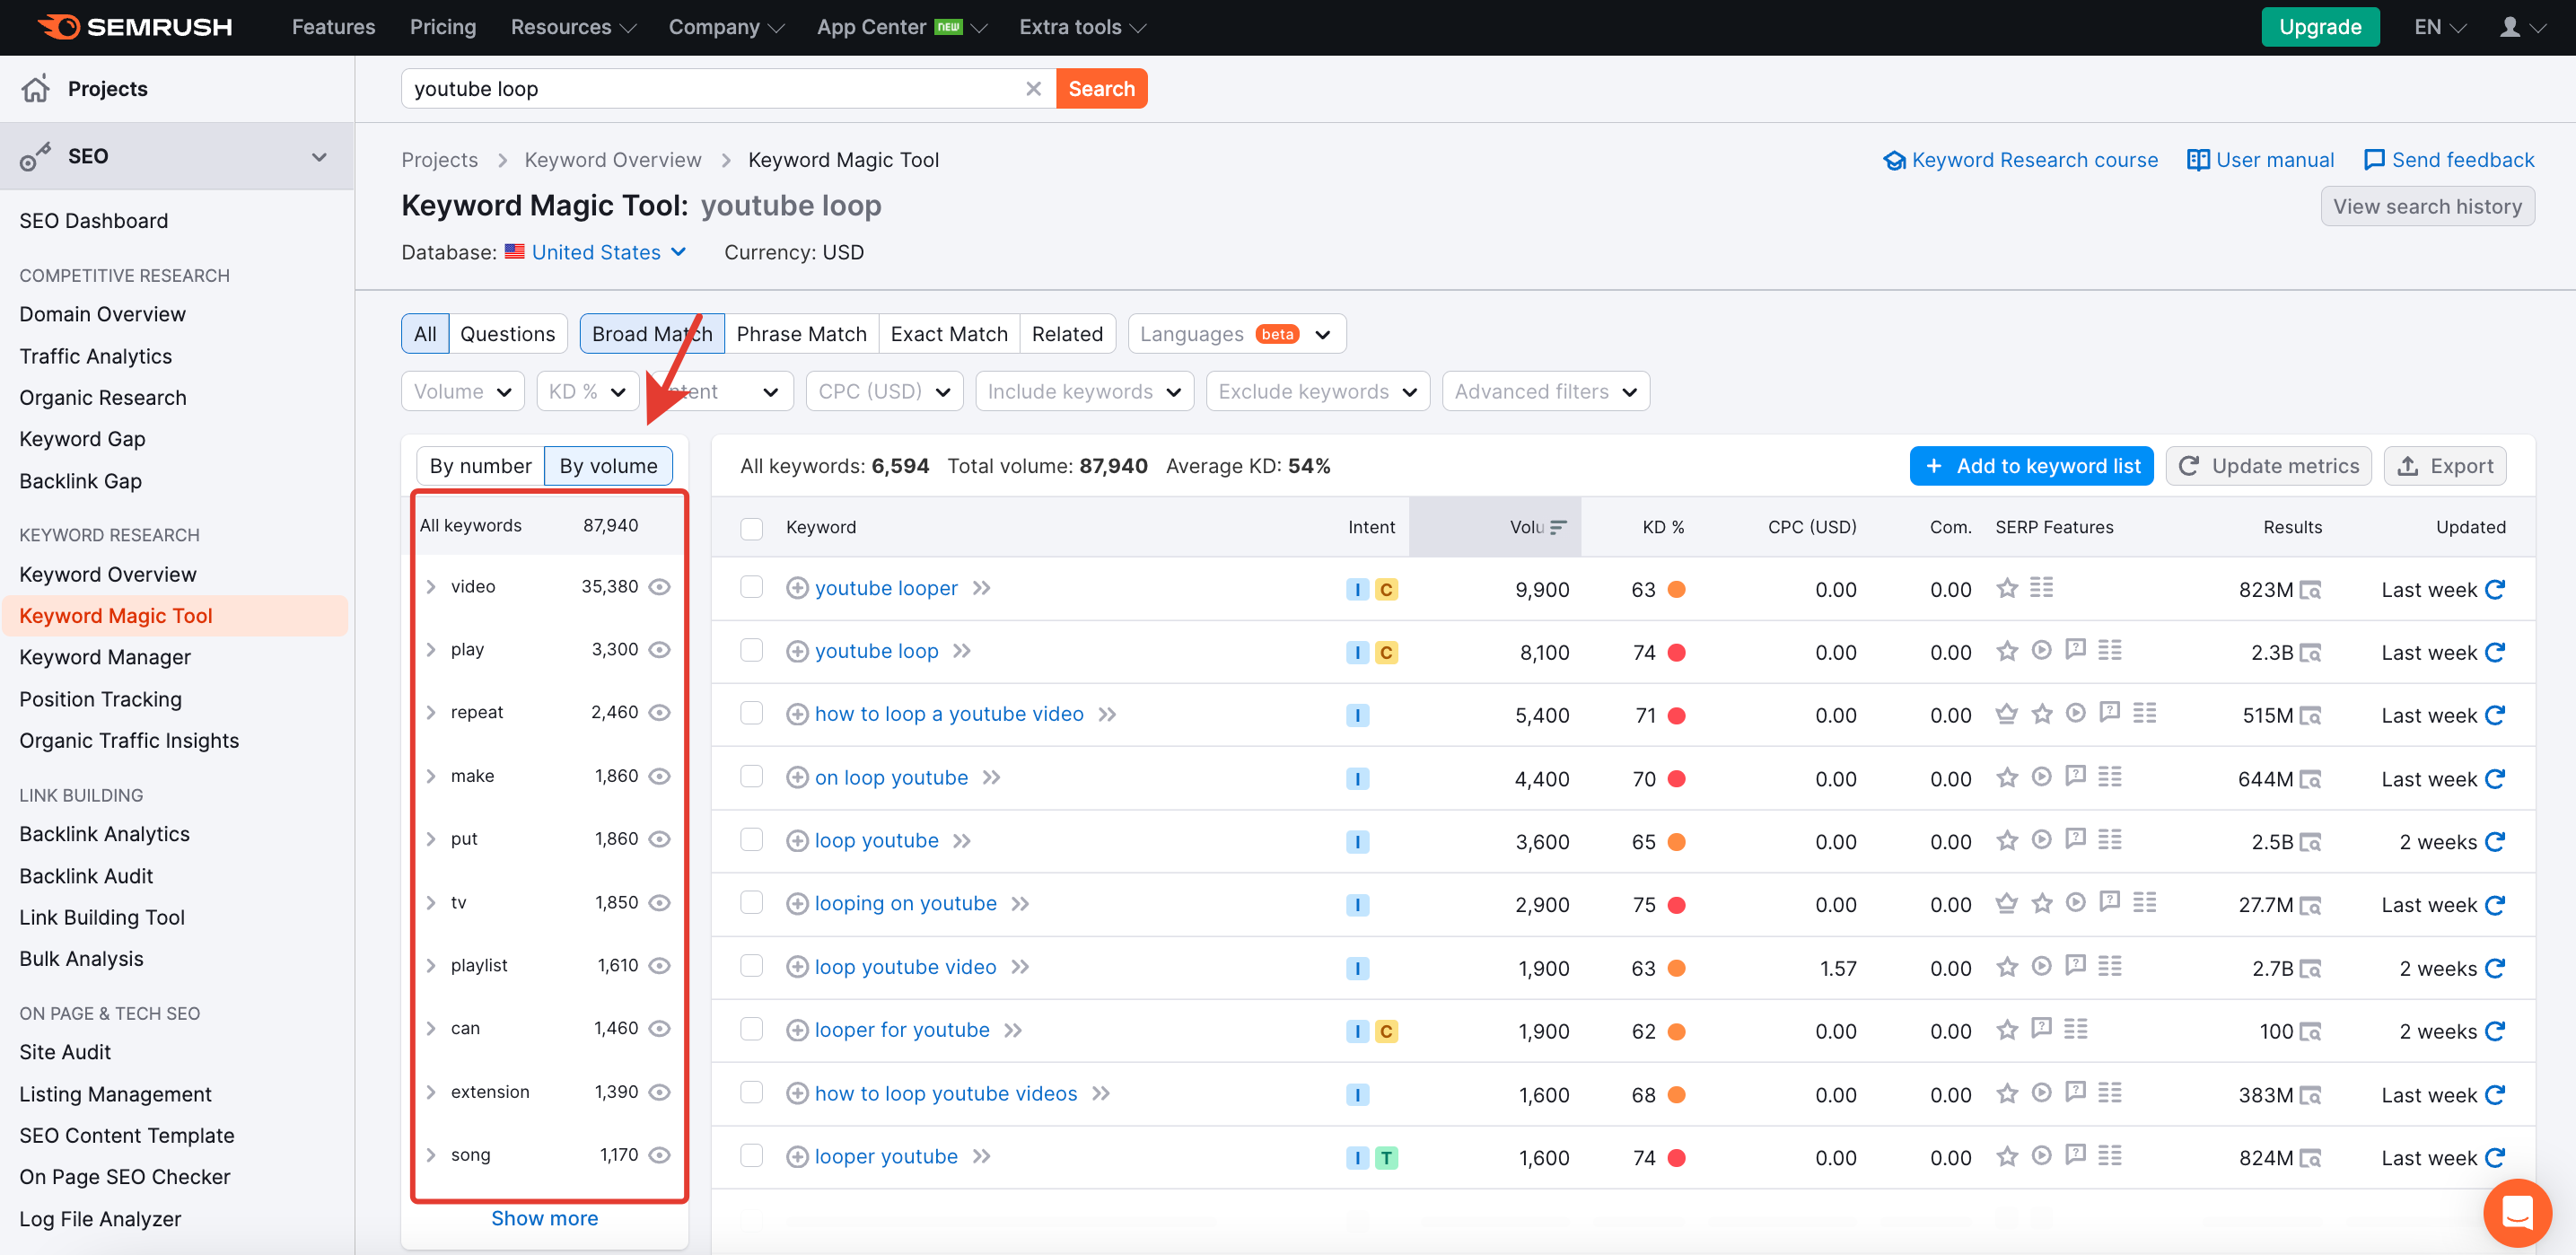This screenshot has width=2576, height=1255.
Task: Toggle the eye icon for 'video' group
Action: [x=659, y=587]
